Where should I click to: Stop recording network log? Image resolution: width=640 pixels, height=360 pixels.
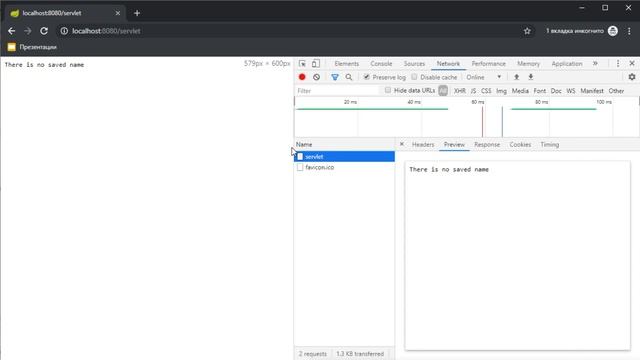click(x=302, y=77)
